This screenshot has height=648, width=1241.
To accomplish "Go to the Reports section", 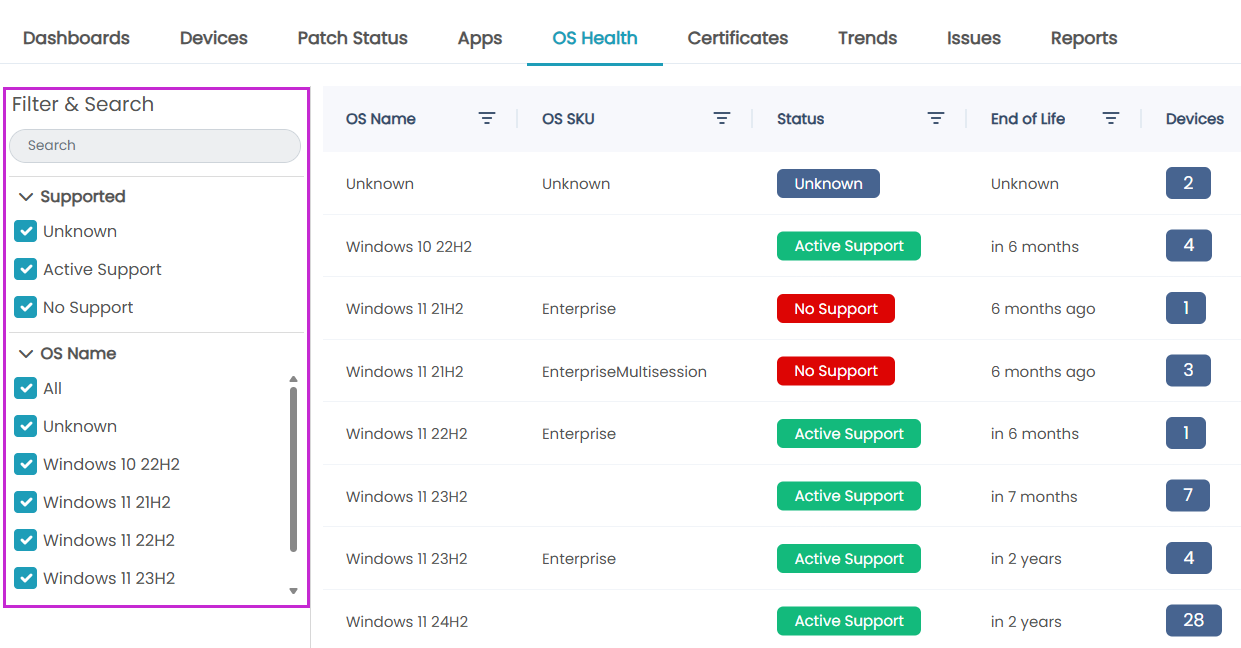I will coord(1083,38).
